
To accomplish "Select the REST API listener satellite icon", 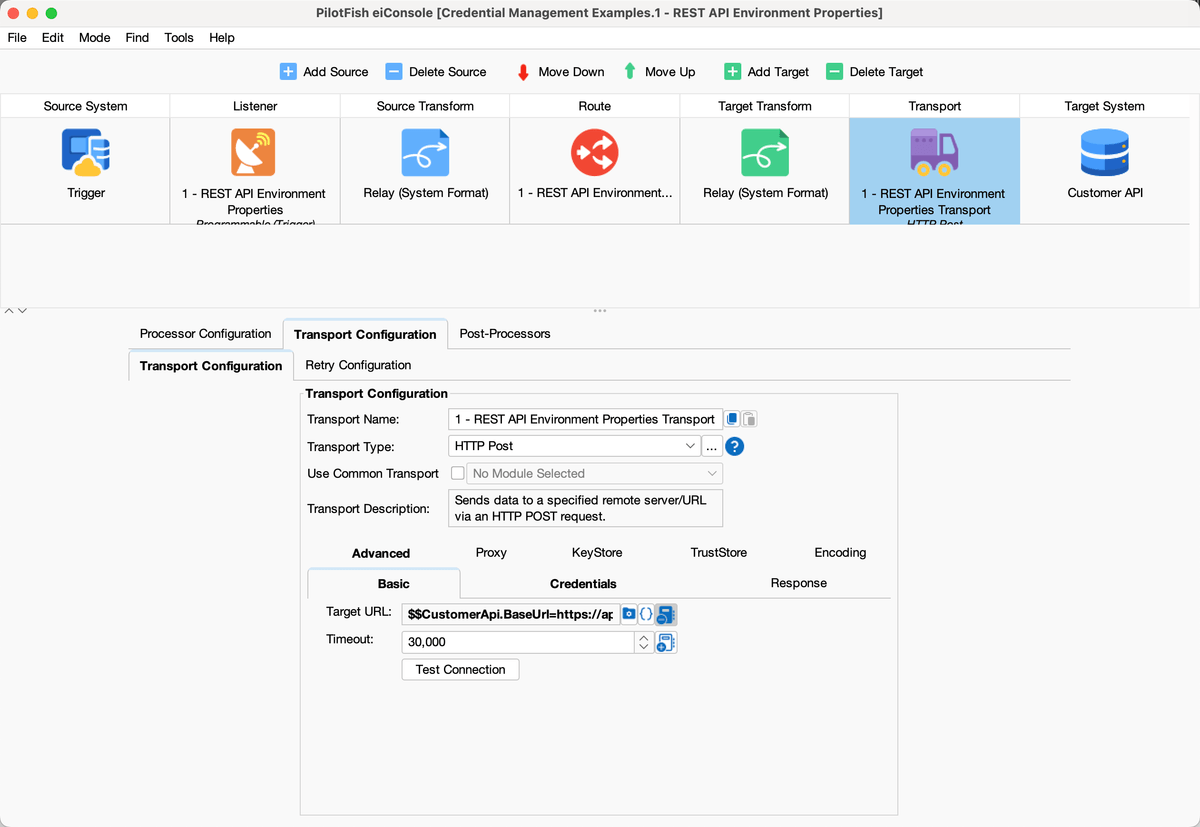I will coord(254,153).
